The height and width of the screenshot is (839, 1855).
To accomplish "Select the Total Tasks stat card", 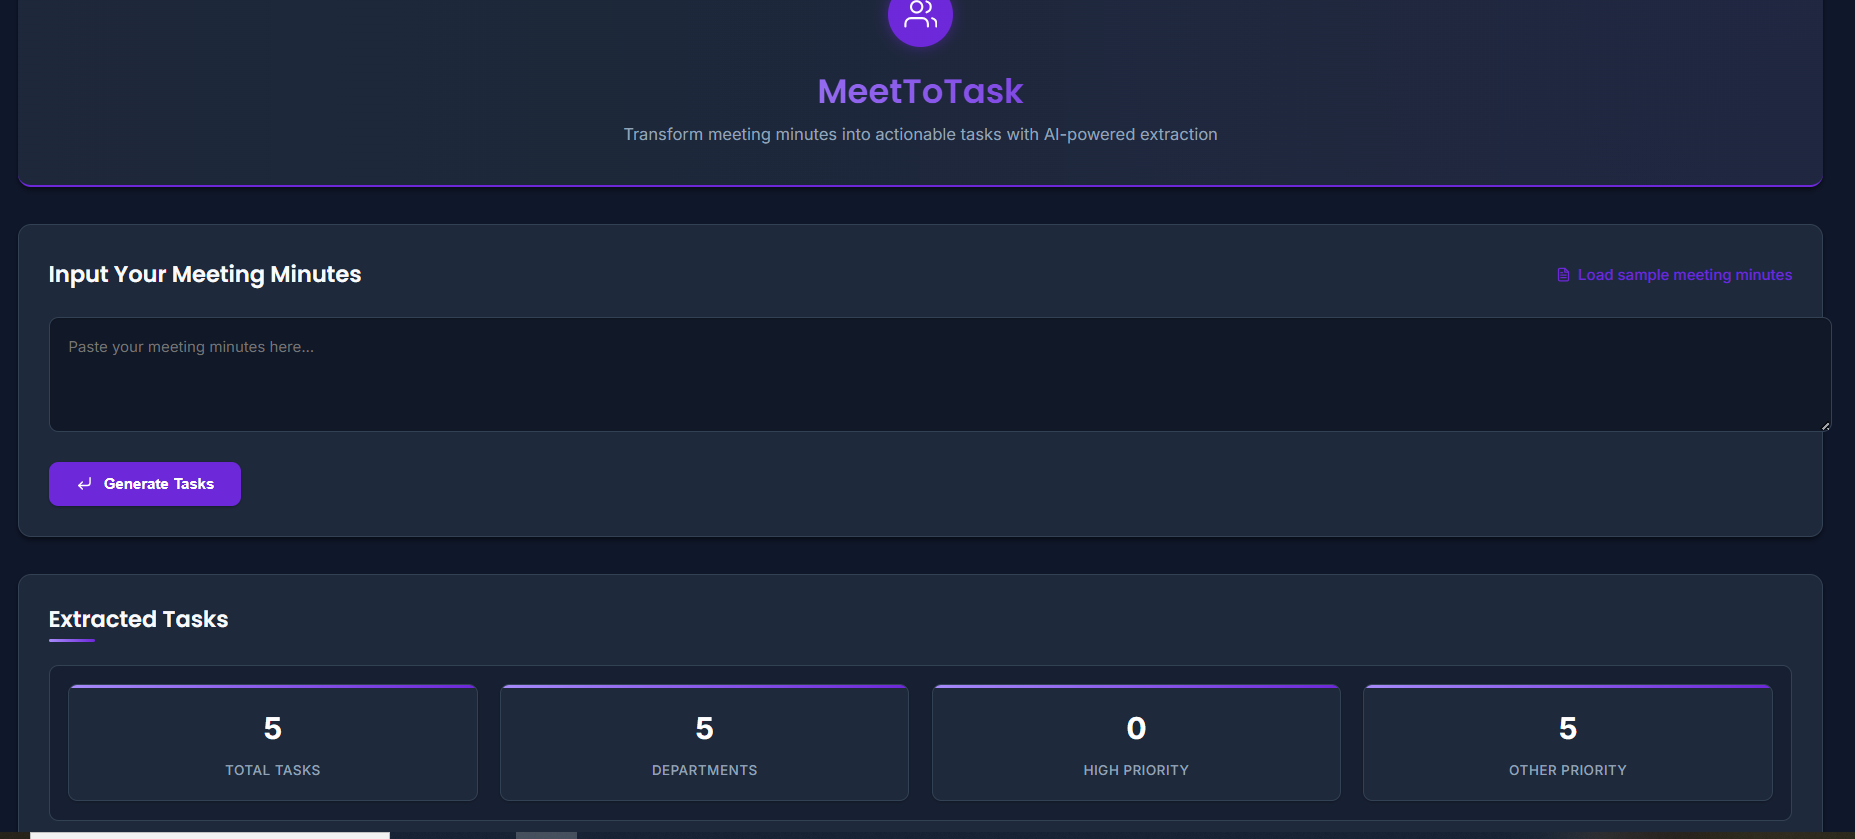I will (272, 742).
